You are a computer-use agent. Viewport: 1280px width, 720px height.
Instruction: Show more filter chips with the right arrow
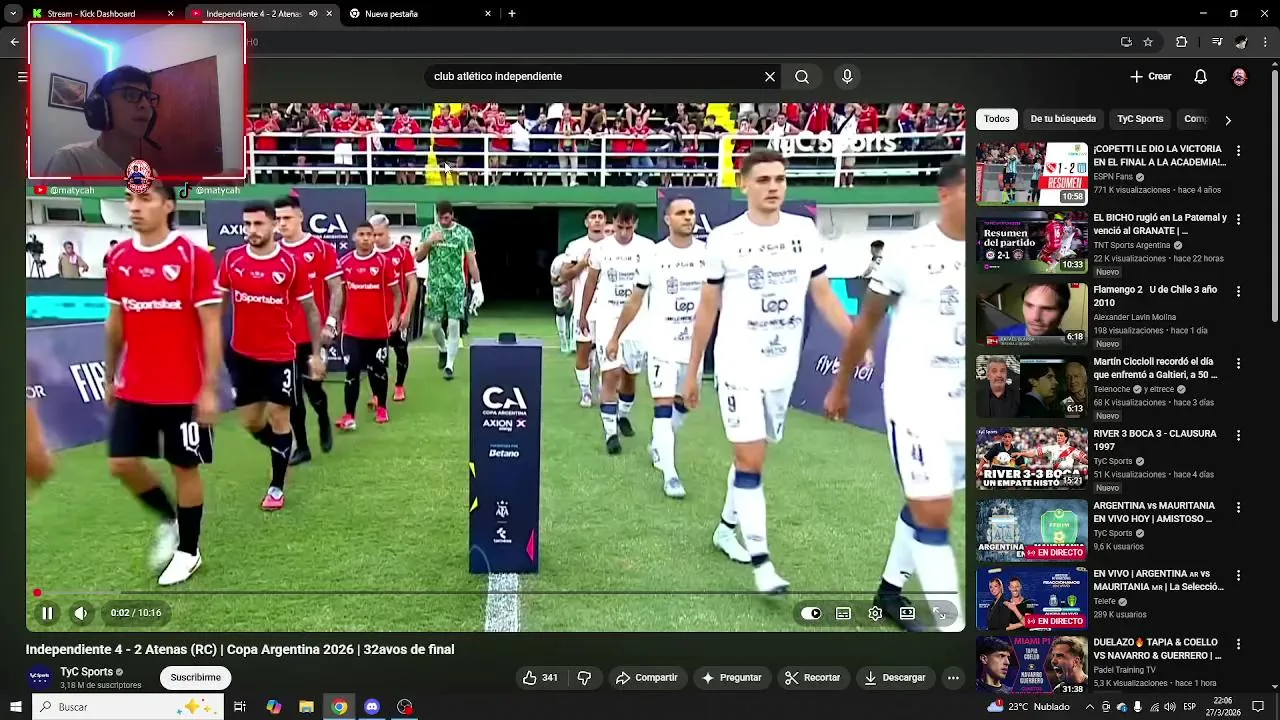1228,120
